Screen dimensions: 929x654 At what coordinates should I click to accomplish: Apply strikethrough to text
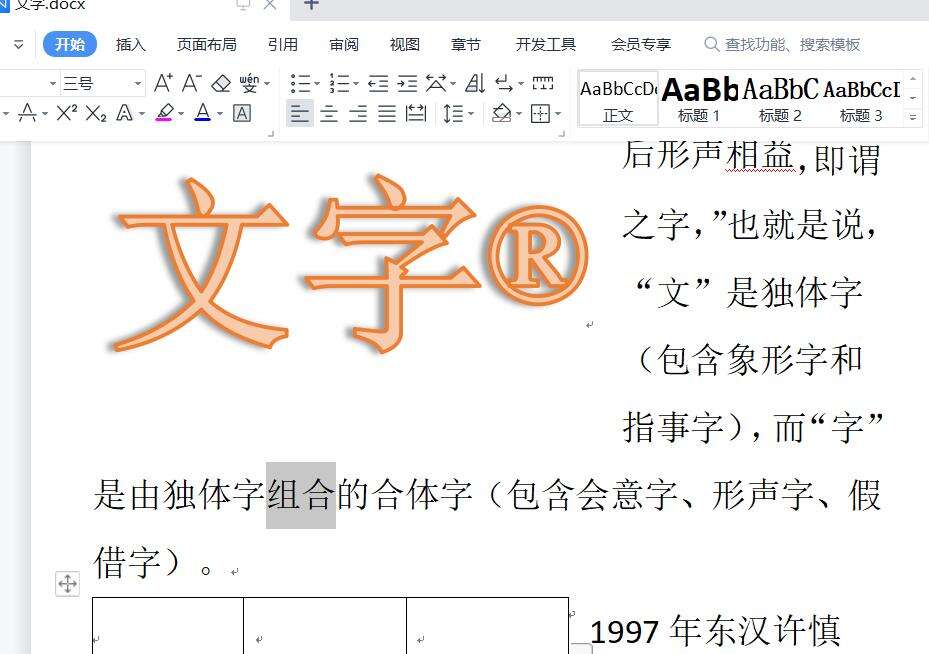pyautogui.click(x=27, y=113)
